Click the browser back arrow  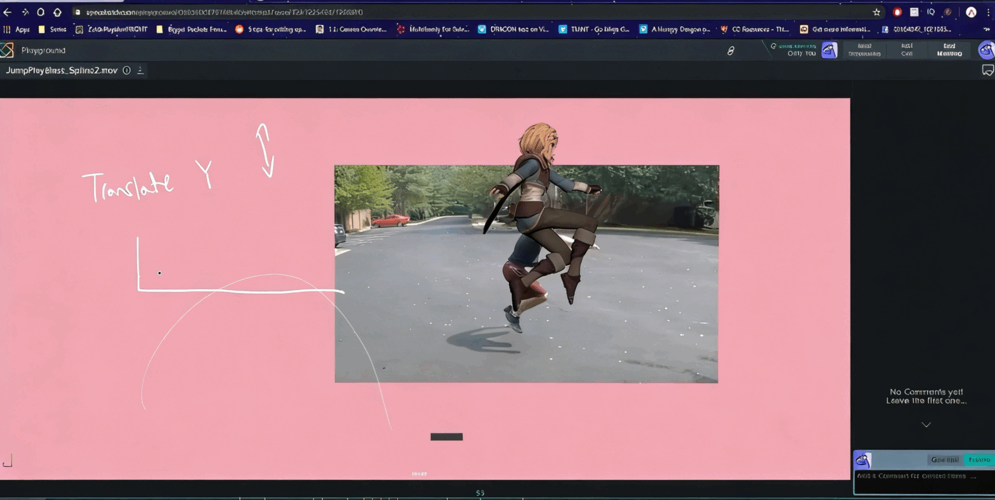tap(8, 12)
